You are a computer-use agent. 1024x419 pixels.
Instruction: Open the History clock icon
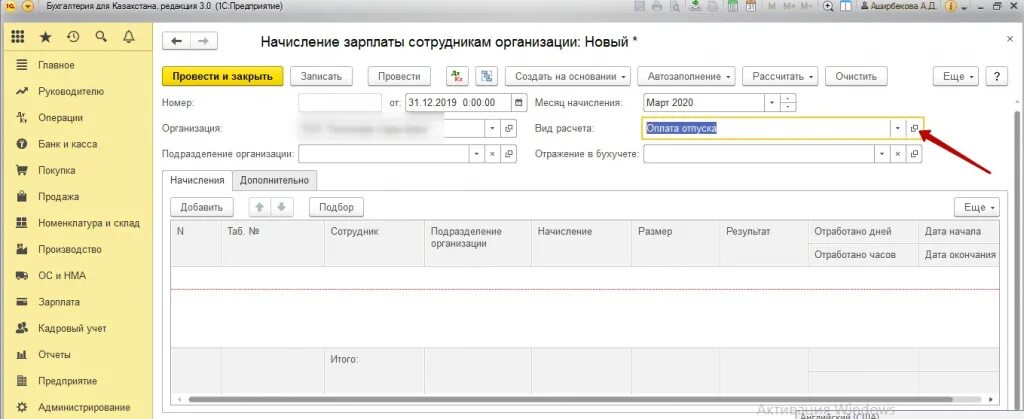tap(73, 37)
